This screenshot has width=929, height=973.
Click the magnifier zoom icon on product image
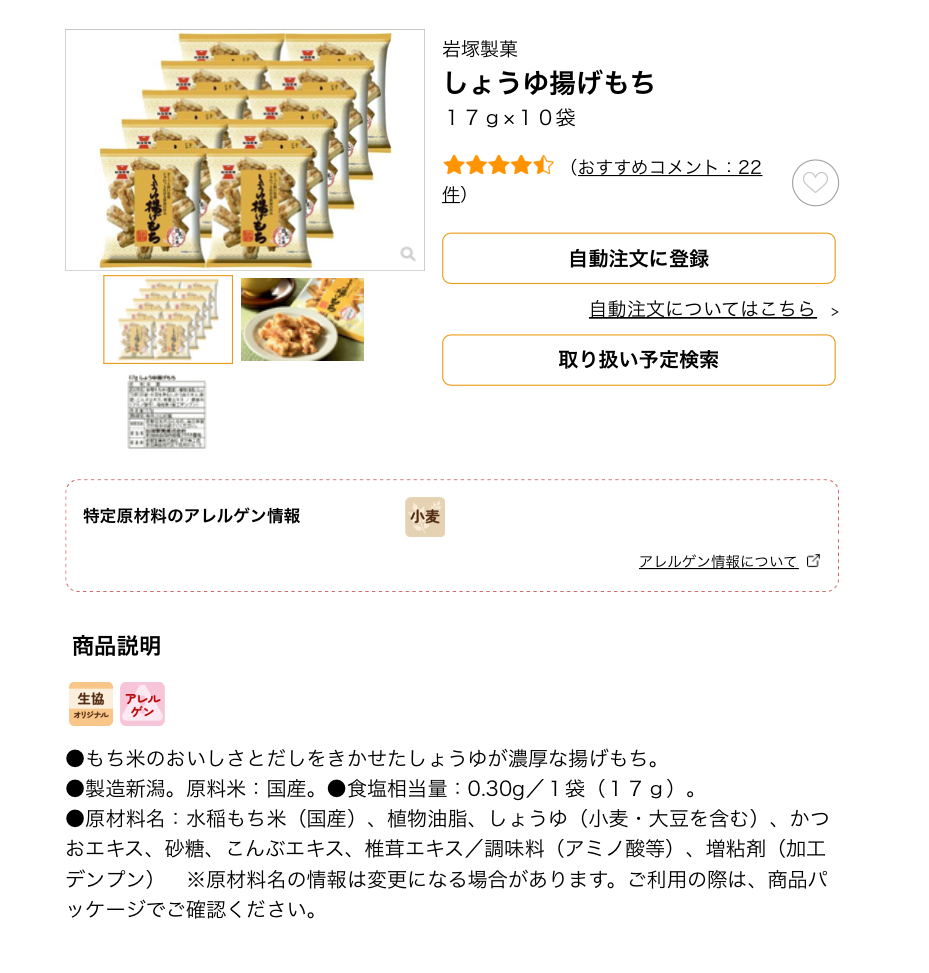408,254
